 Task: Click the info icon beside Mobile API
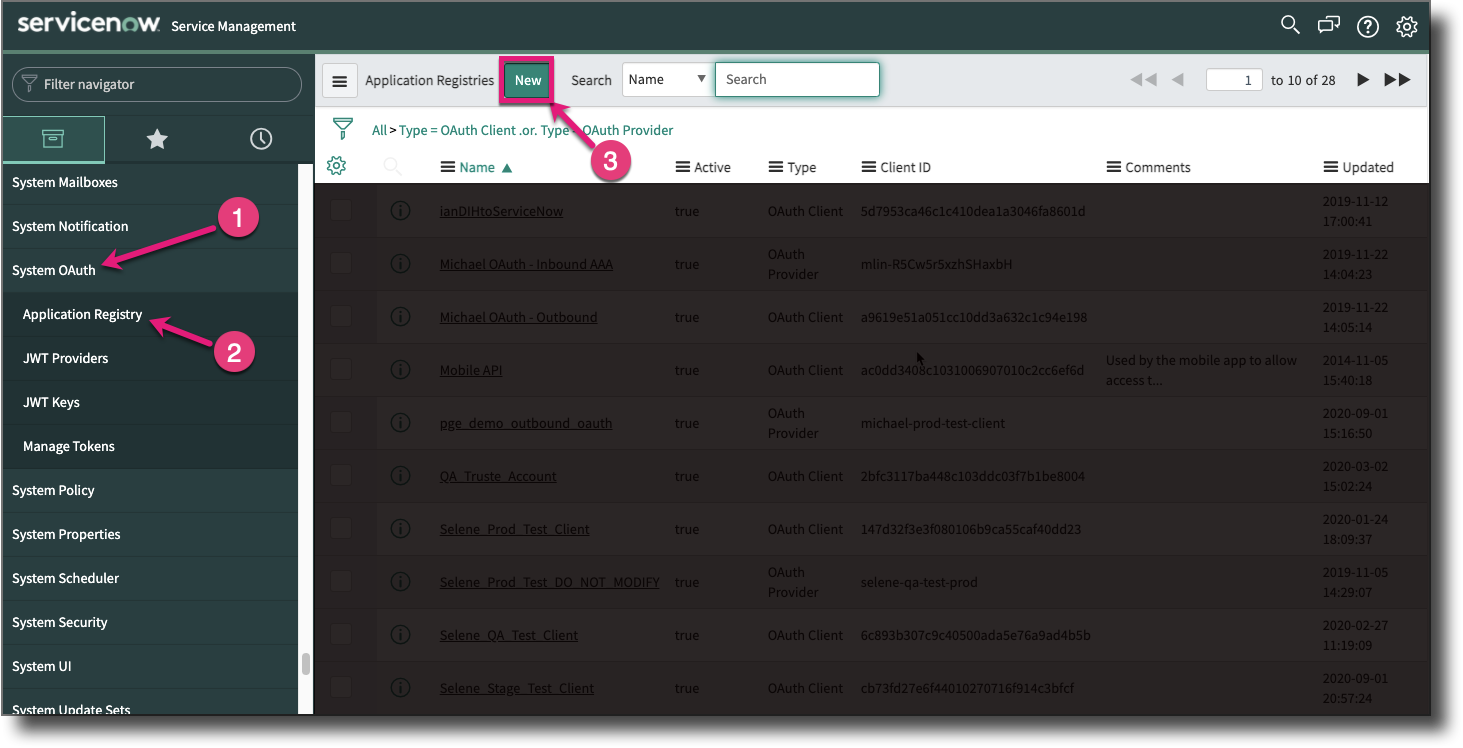click(x=401, y=369)
